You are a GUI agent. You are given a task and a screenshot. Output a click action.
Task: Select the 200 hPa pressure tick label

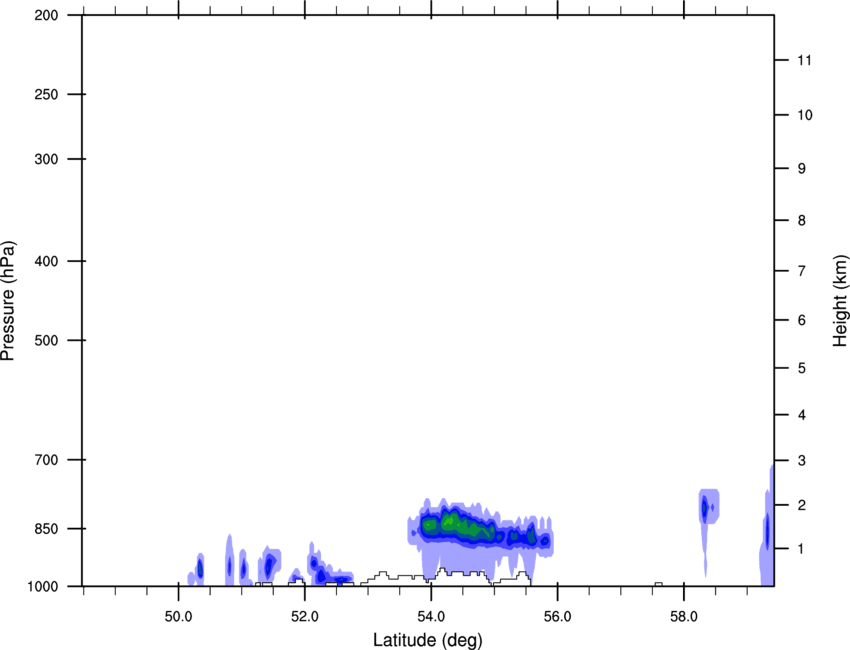point(49,16)
